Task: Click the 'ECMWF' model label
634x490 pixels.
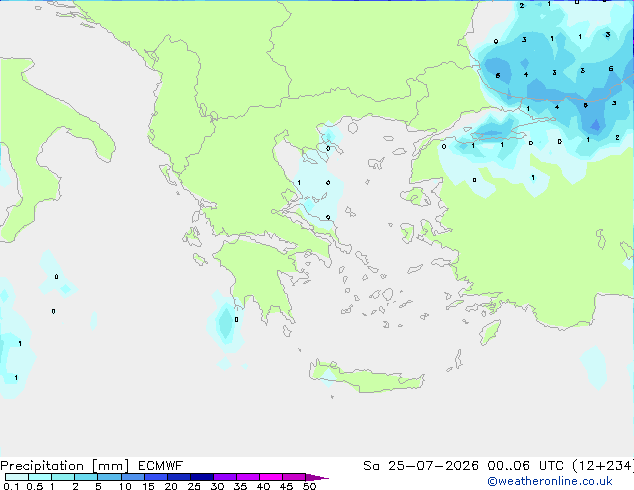Action: [161, 466]
